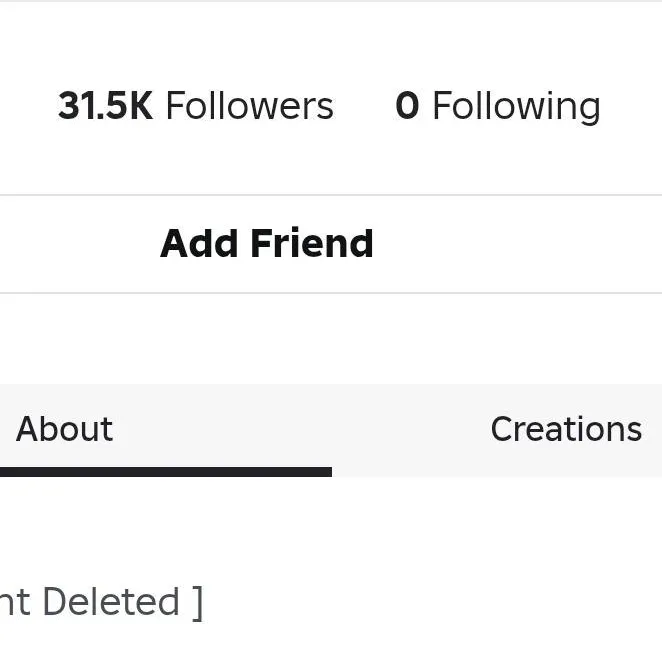
Task: Show this user's Creations
Action: point(565,429)
